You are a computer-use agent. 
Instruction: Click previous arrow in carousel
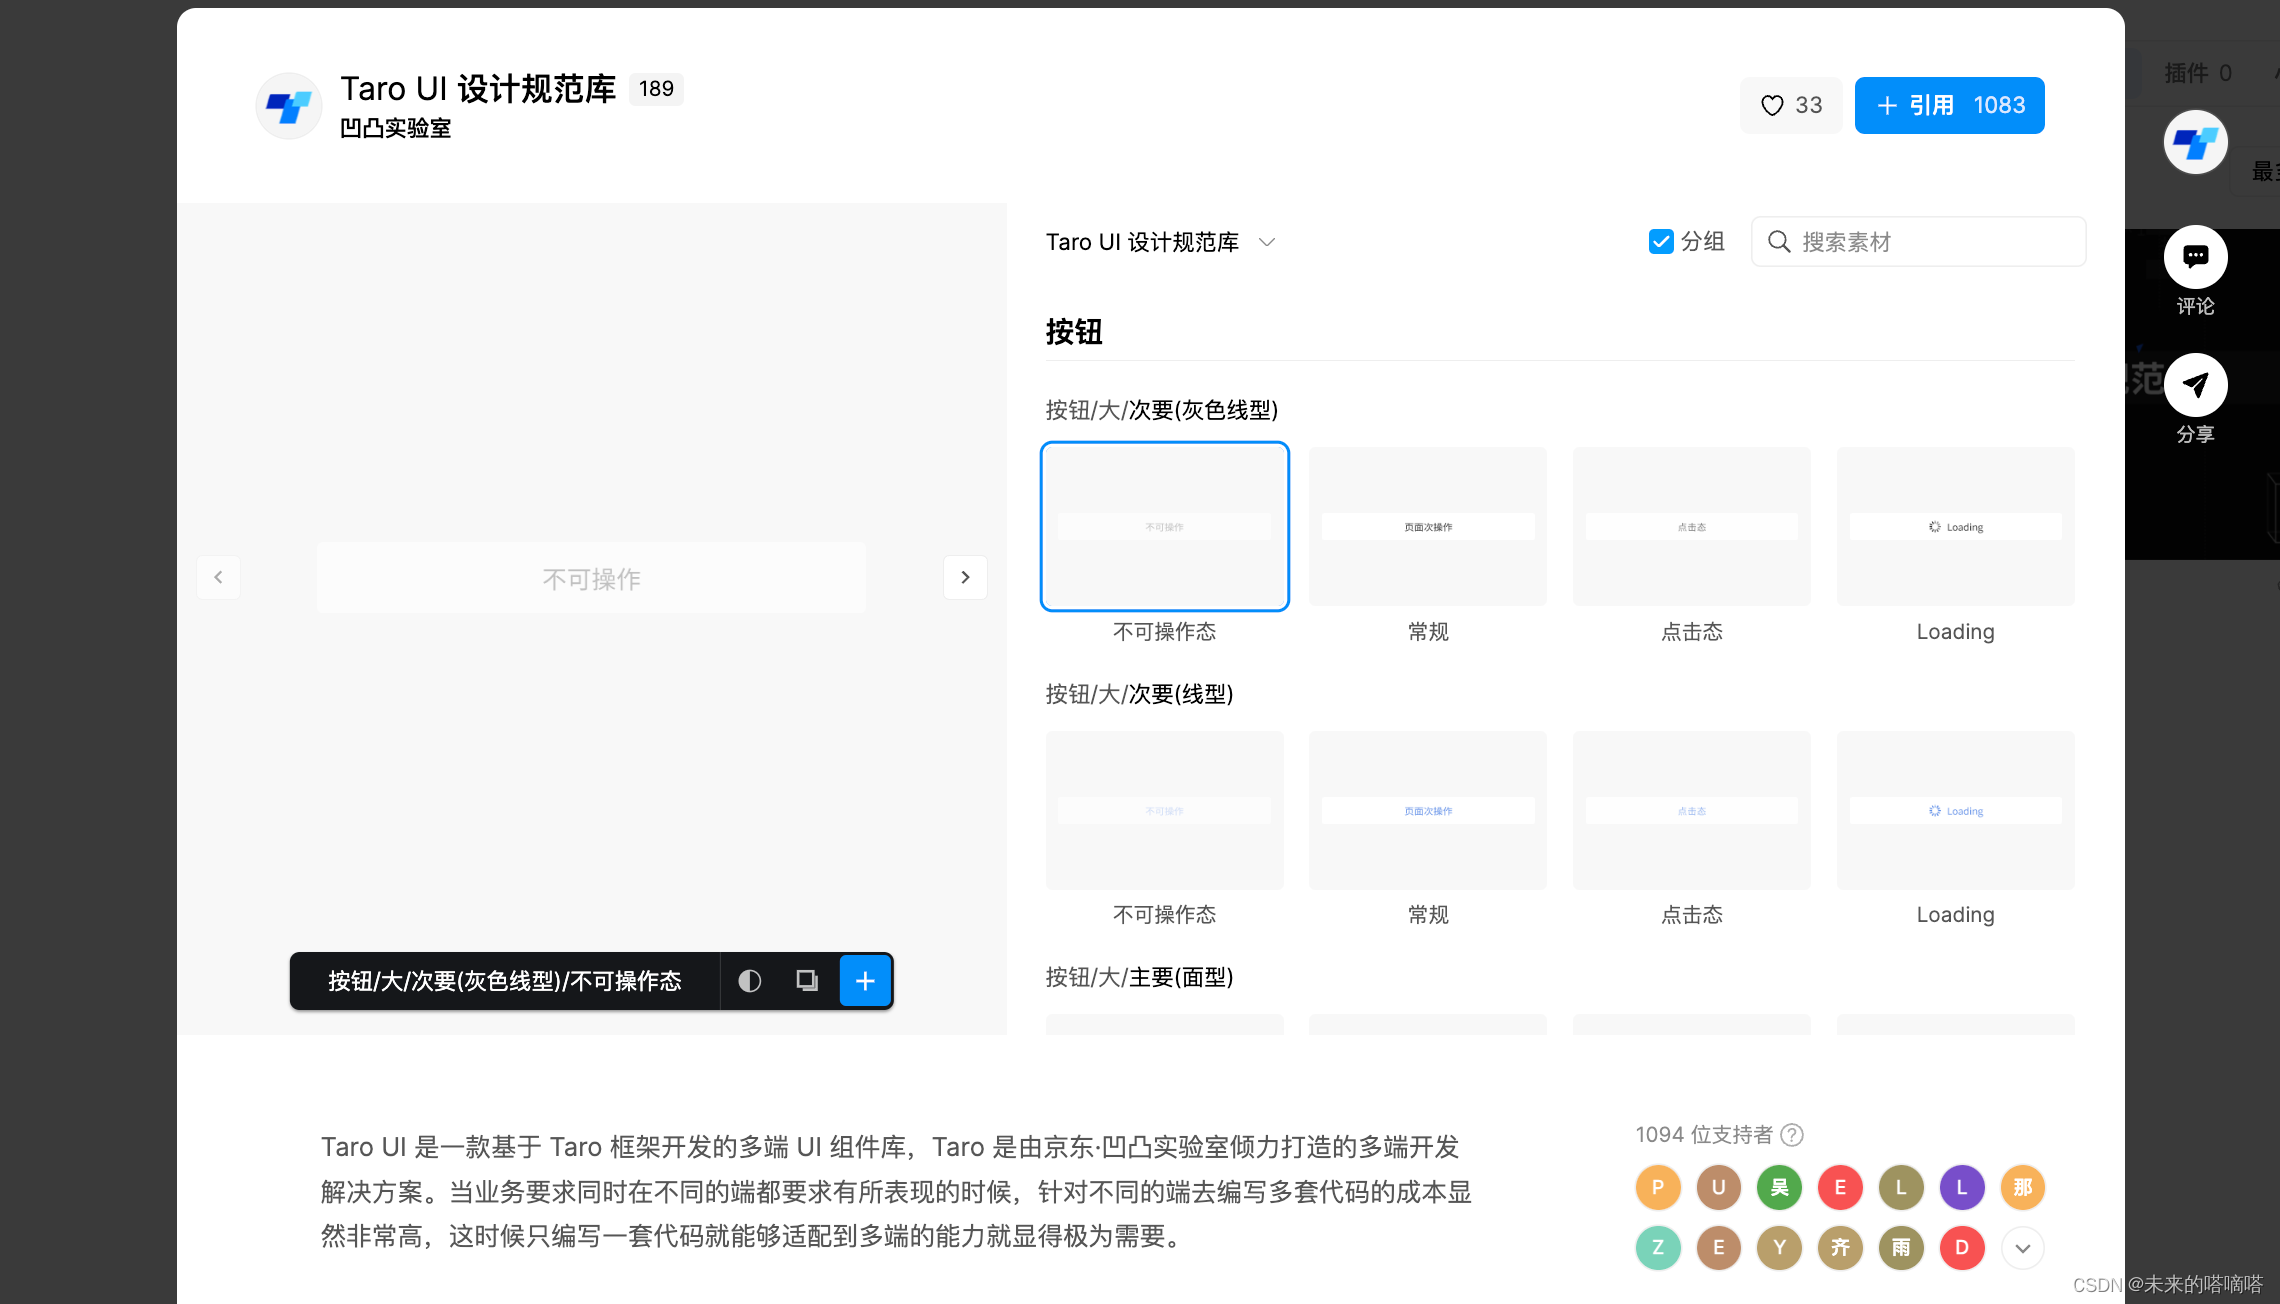[218, 578]
